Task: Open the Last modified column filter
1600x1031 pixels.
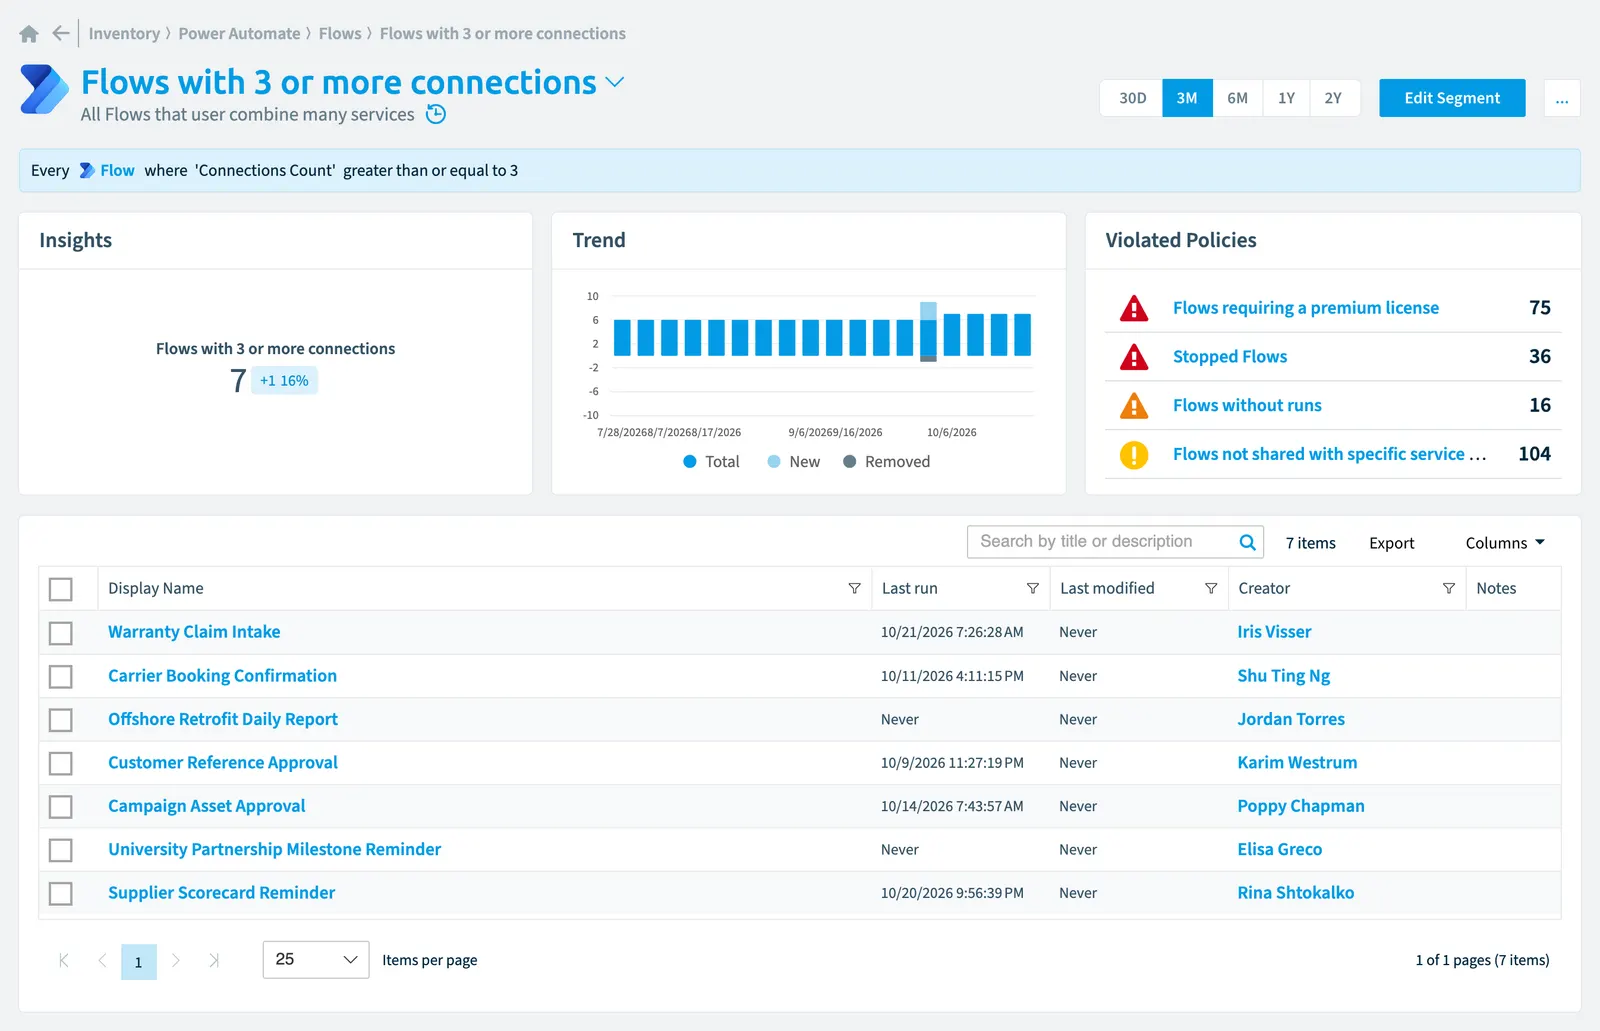Action: pyautogui.click(x=1211, y=588)
